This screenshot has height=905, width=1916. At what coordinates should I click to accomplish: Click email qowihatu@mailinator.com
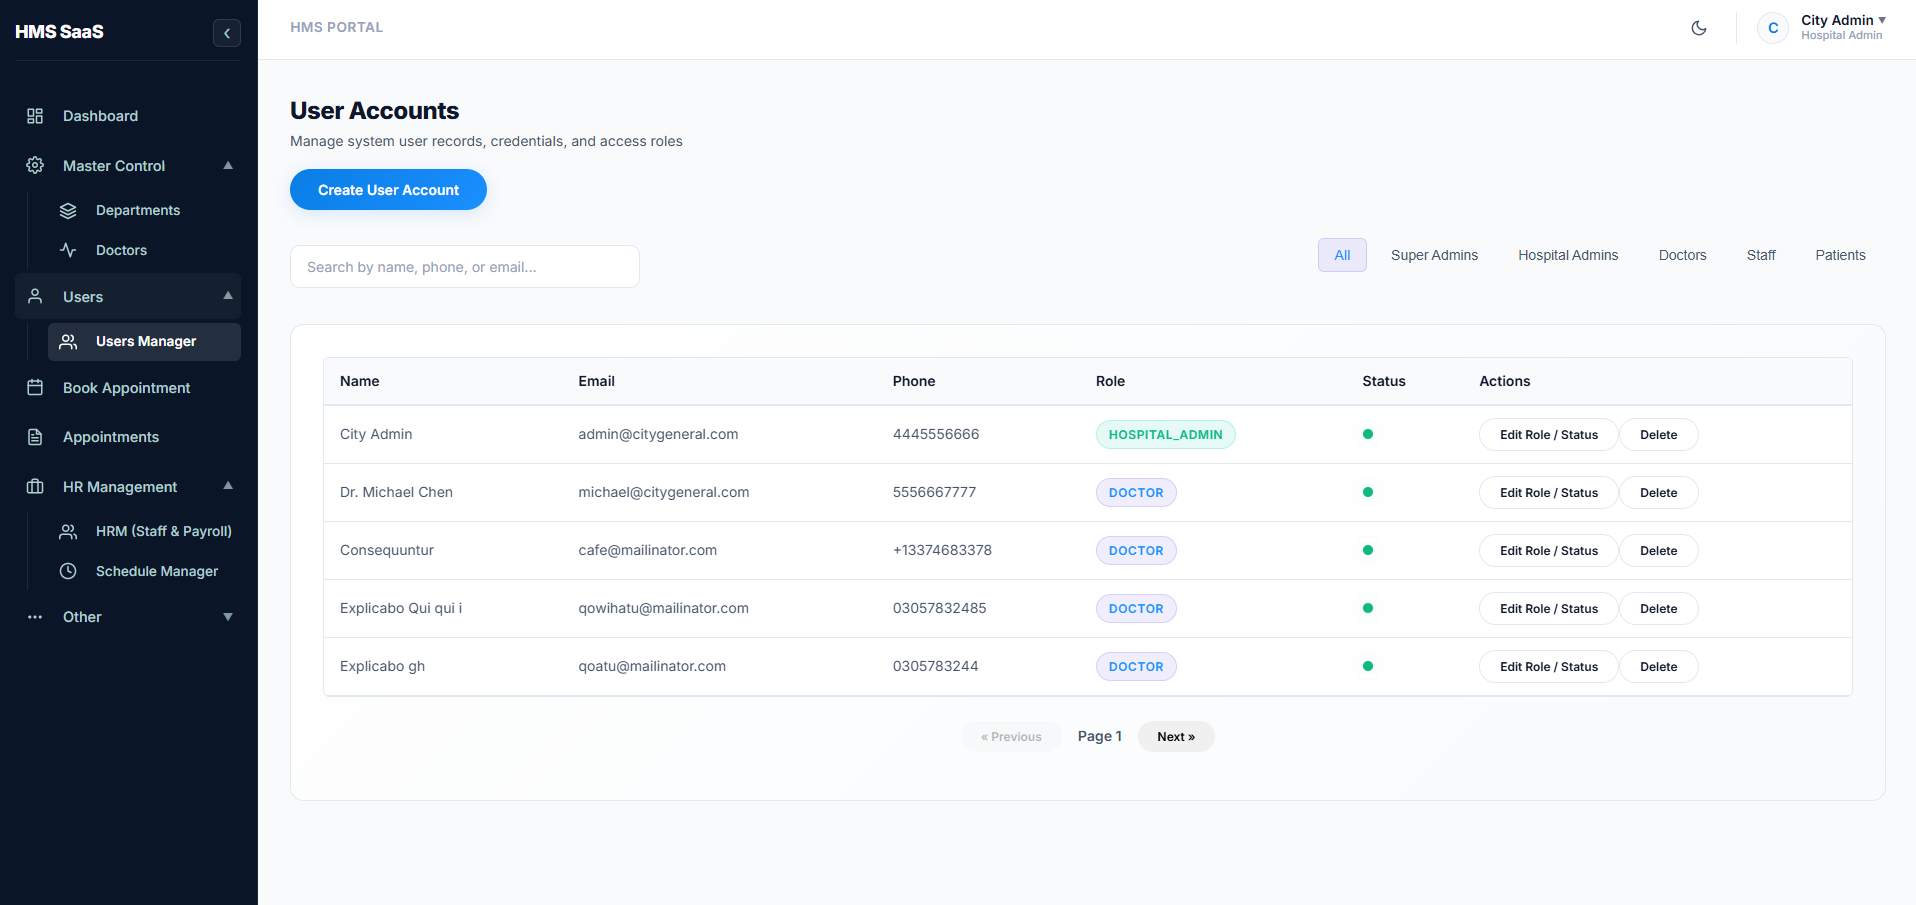click(663, 608)
